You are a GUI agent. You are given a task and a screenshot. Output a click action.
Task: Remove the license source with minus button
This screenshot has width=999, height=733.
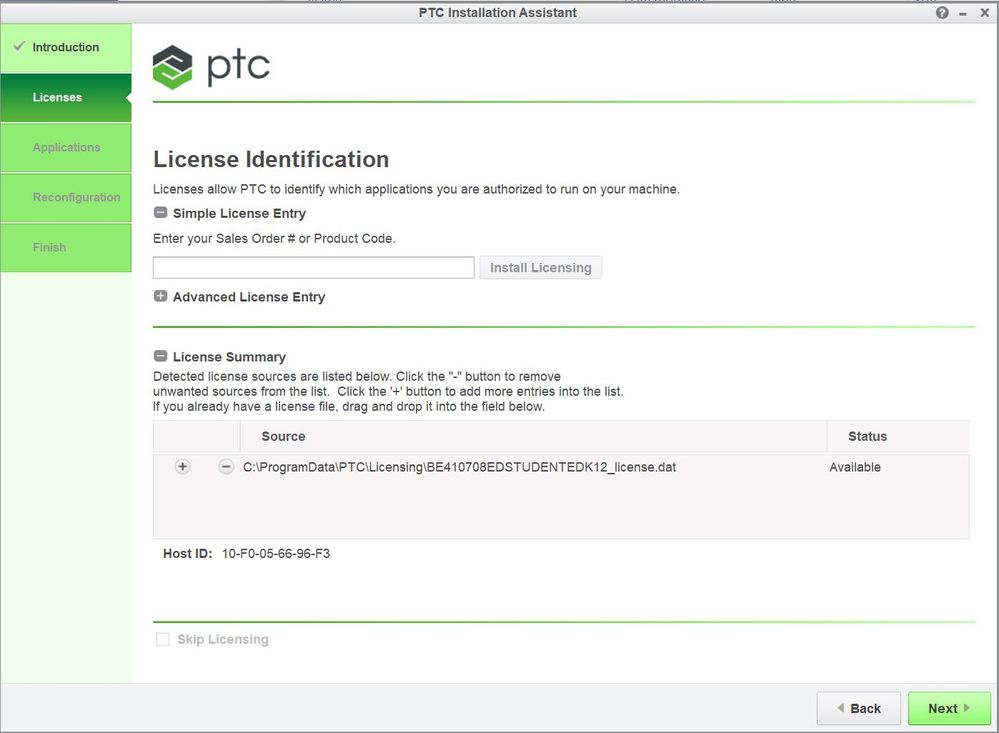tap(226, 467)
